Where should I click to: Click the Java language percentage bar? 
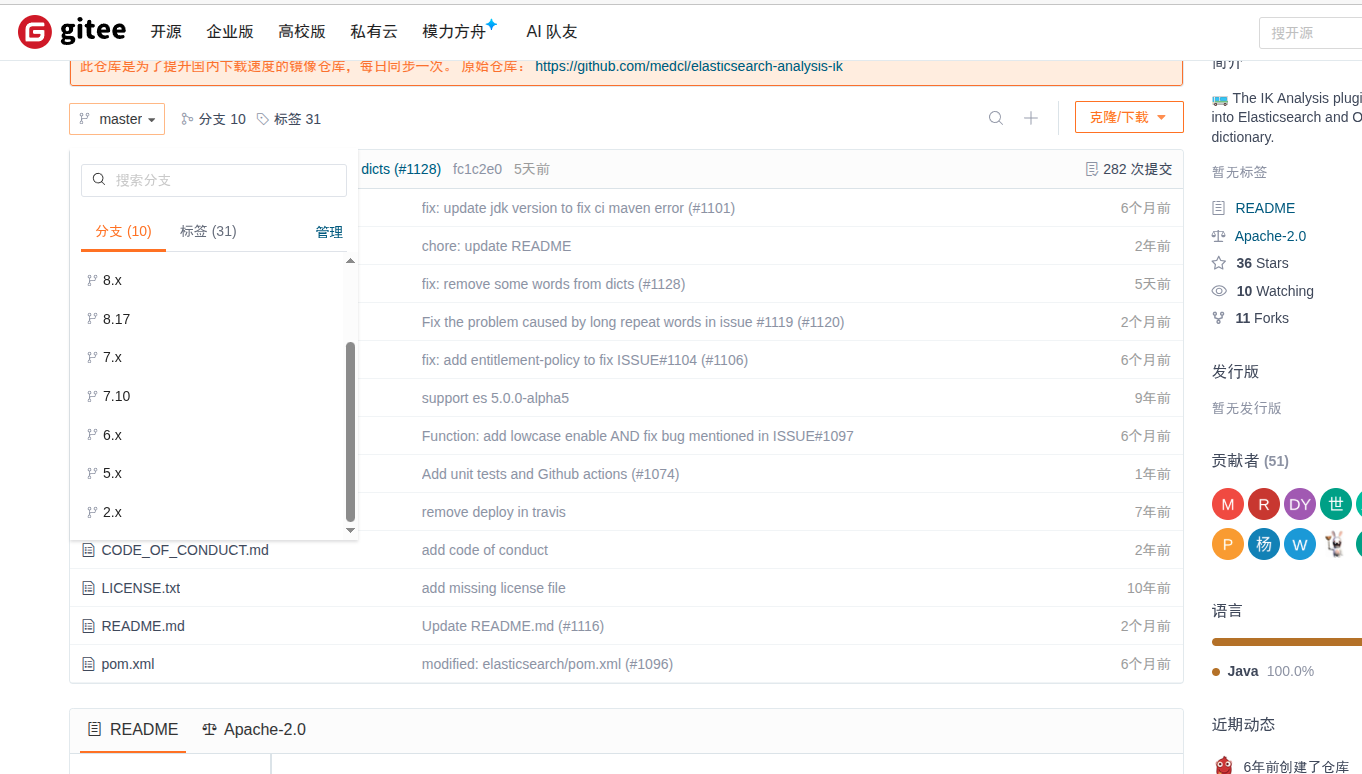click(x=1287, y=642)
